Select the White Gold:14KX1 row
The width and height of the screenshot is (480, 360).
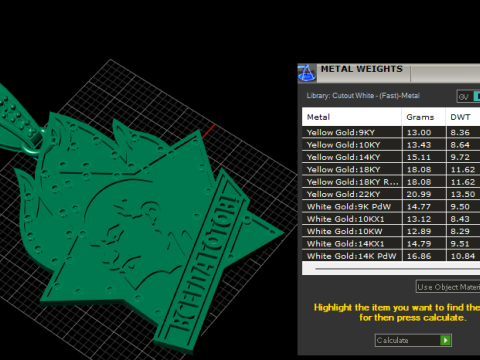(x=391, y=243)
